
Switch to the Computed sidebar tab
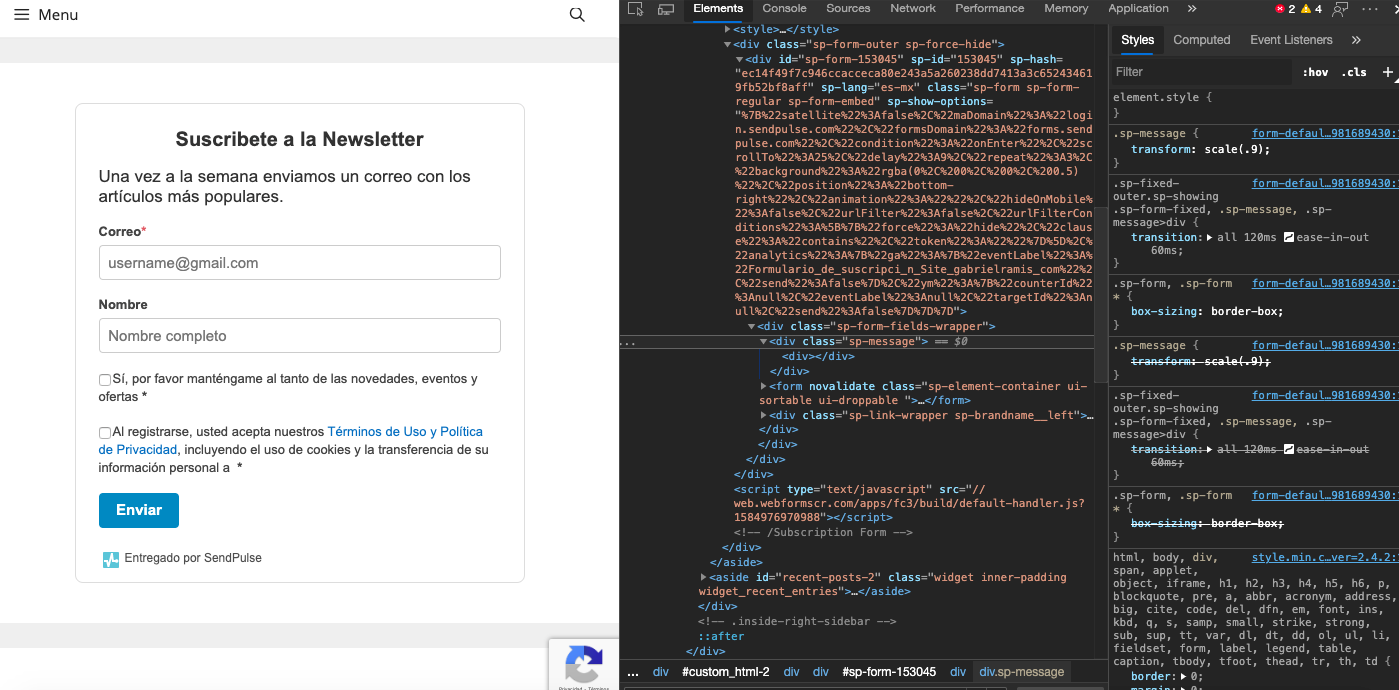[1202, 40]
